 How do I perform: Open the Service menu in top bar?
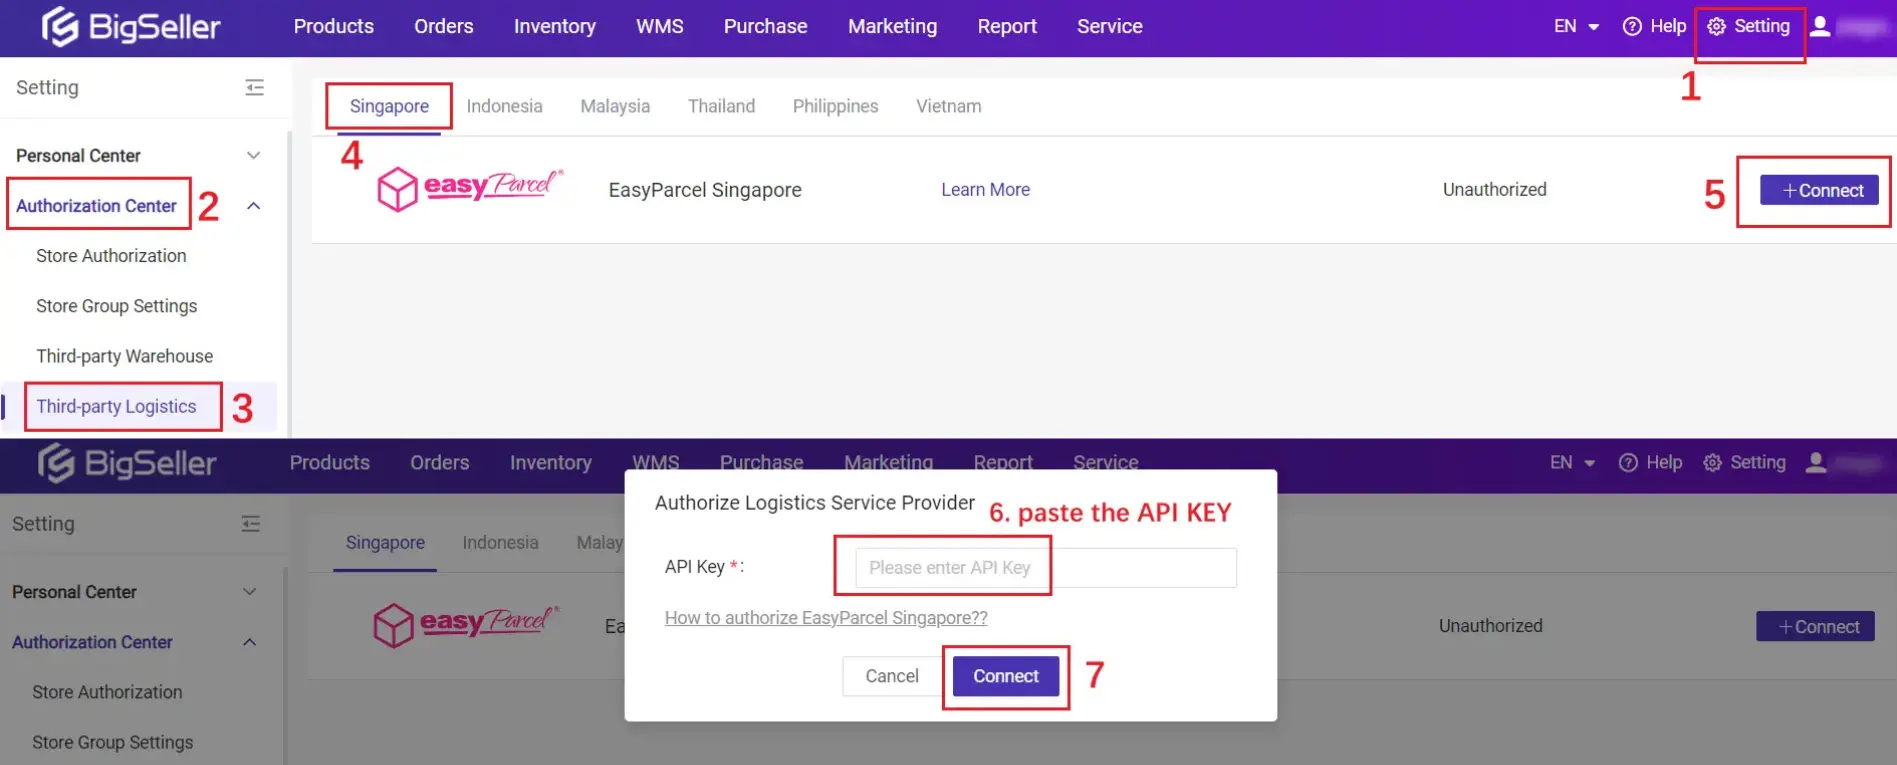tap(1109, 27)
